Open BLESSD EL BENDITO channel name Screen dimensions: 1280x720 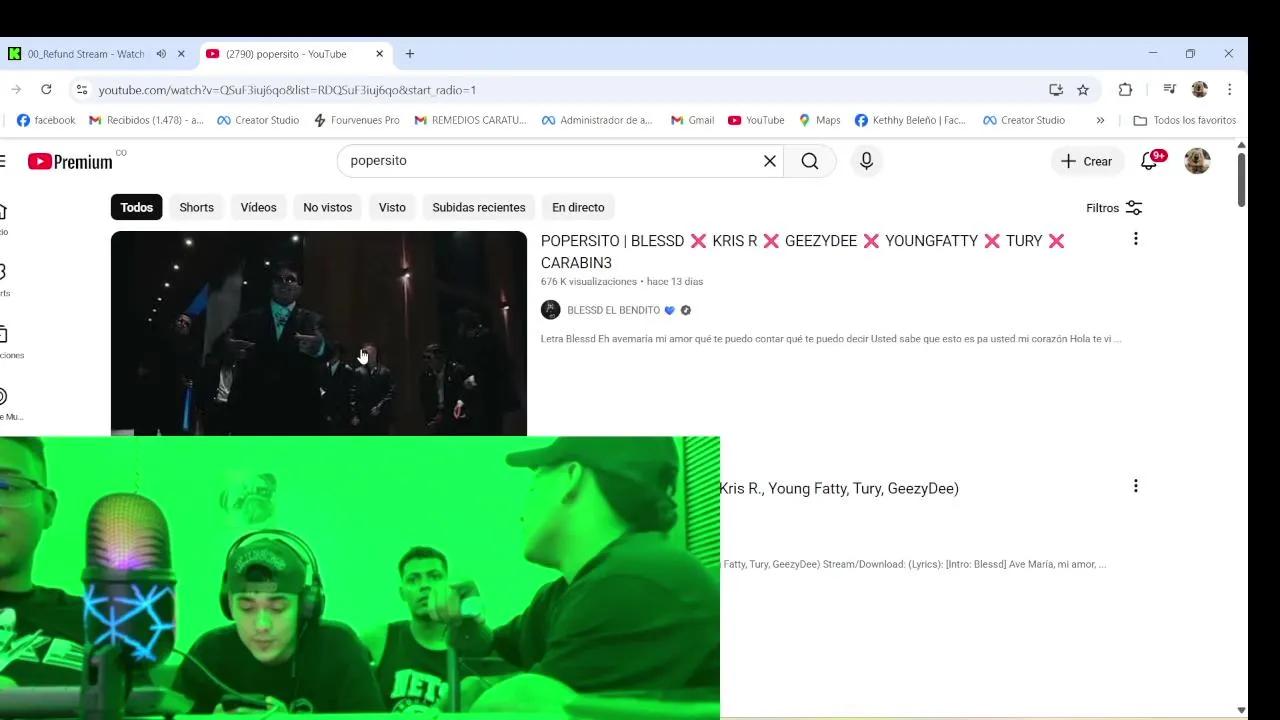(614, 310)
